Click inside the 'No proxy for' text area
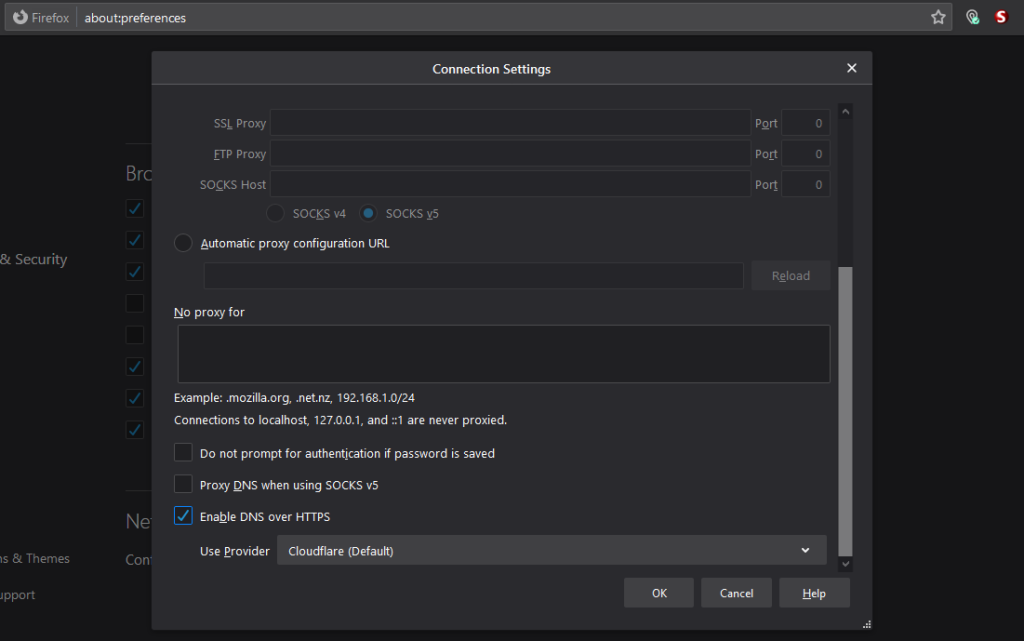 pos(503,354)
